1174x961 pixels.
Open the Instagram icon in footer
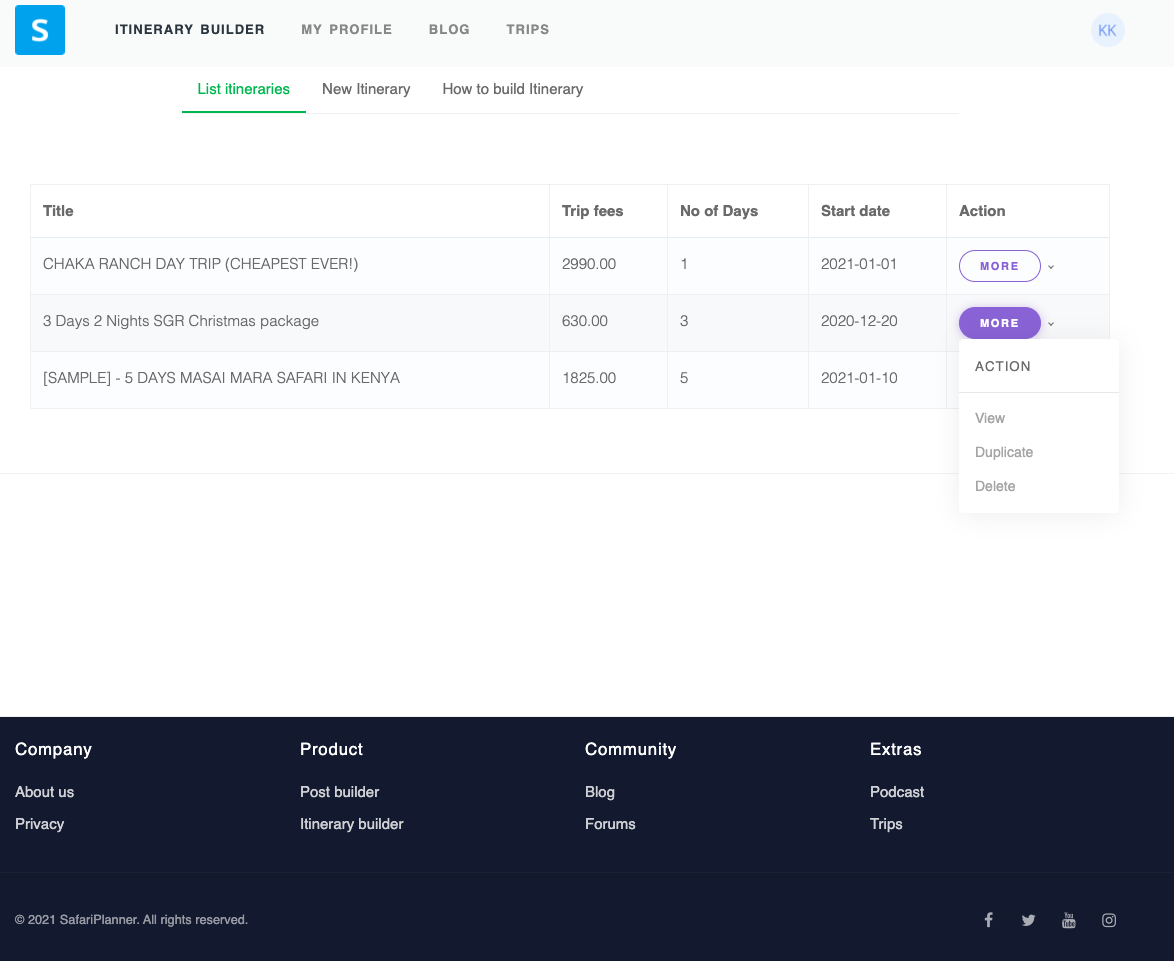[1109, 920]
